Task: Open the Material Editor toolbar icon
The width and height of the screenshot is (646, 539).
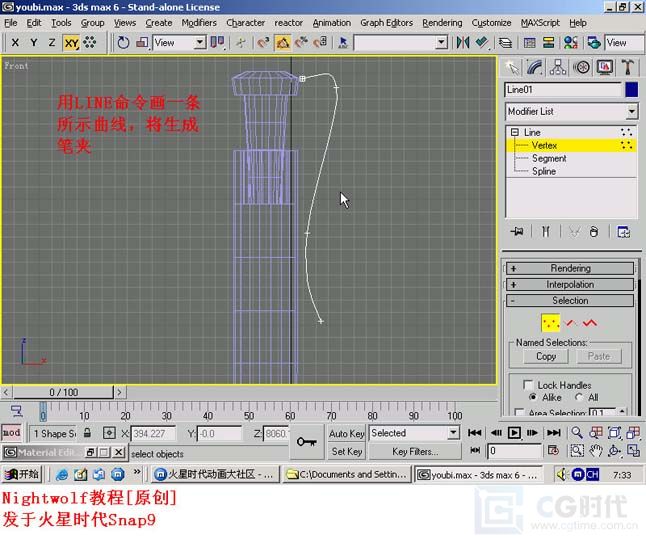Action: pos(571,42)
